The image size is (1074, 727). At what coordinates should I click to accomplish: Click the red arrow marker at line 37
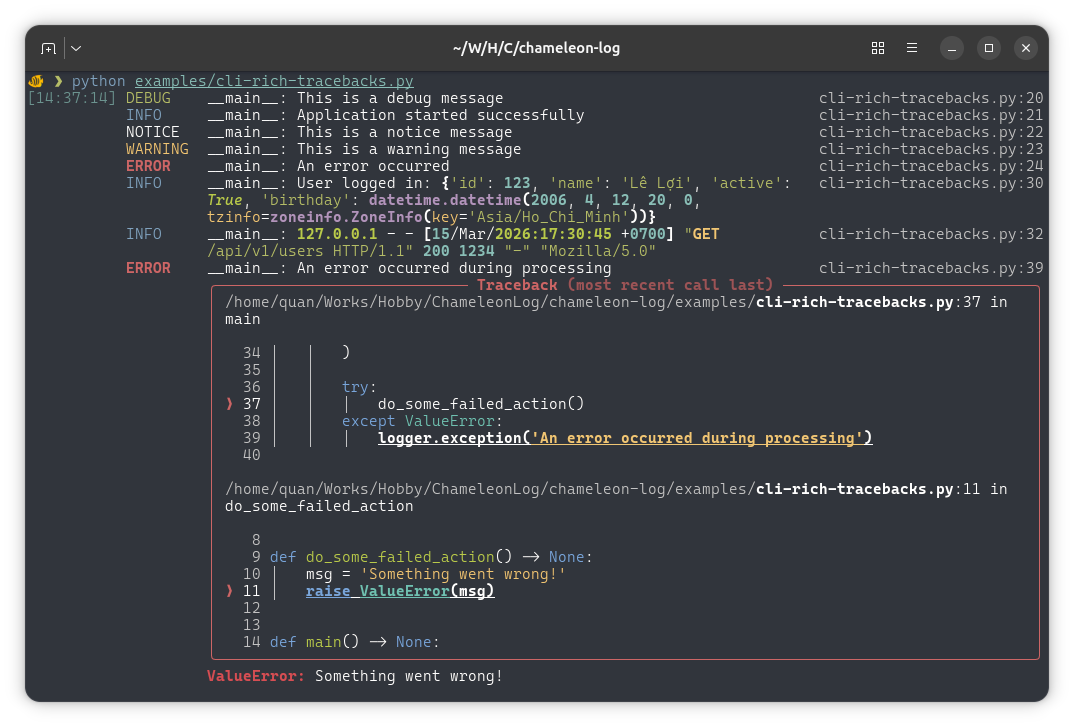(229, 404)
